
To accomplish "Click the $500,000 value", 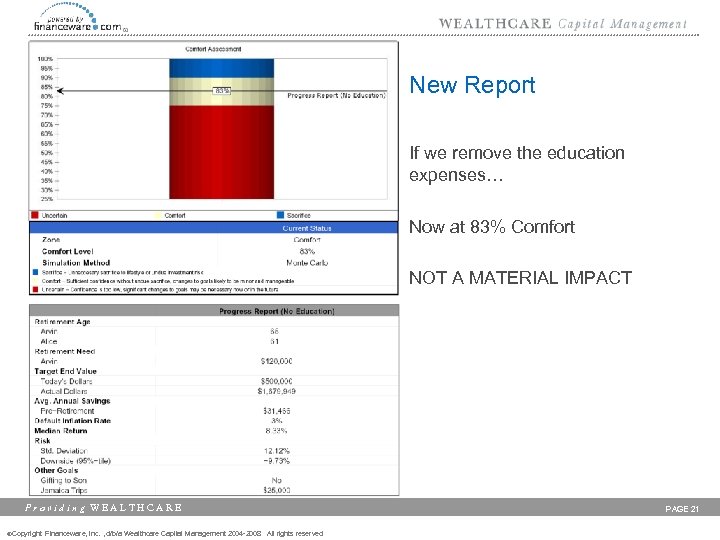I will point(276,381).
